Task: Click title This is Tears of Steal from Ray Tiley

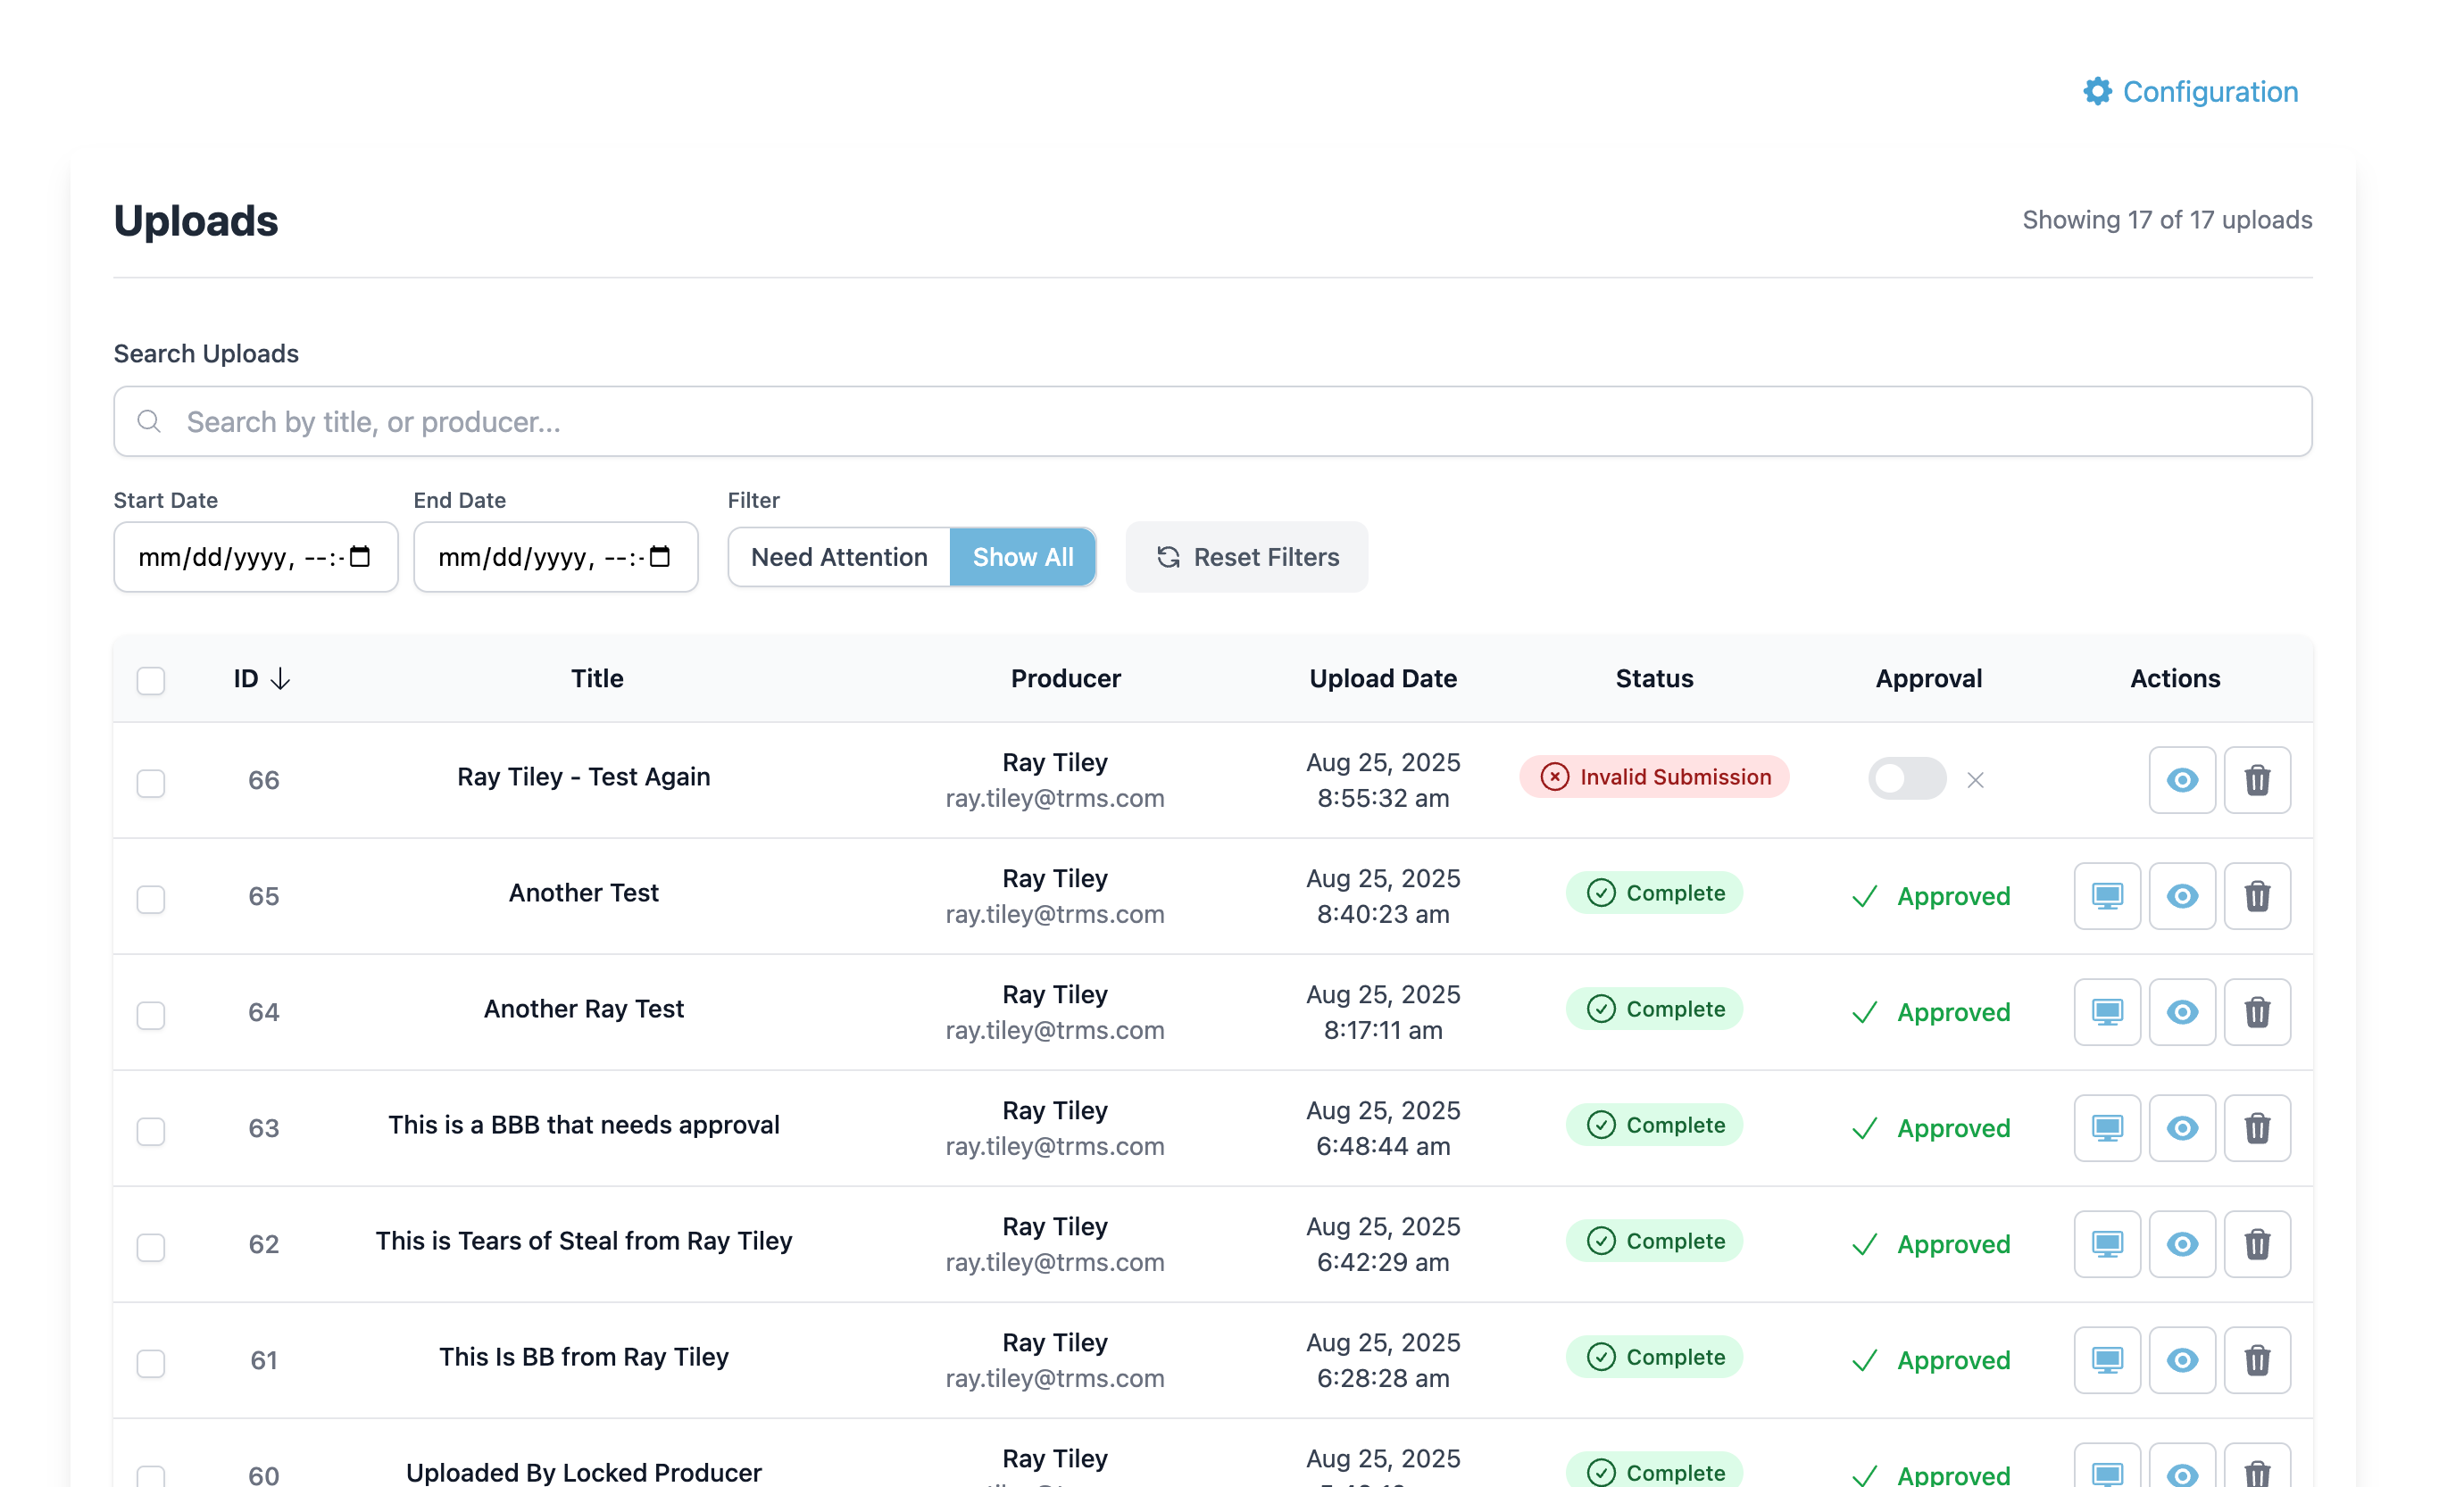Action: [584, 1241]
